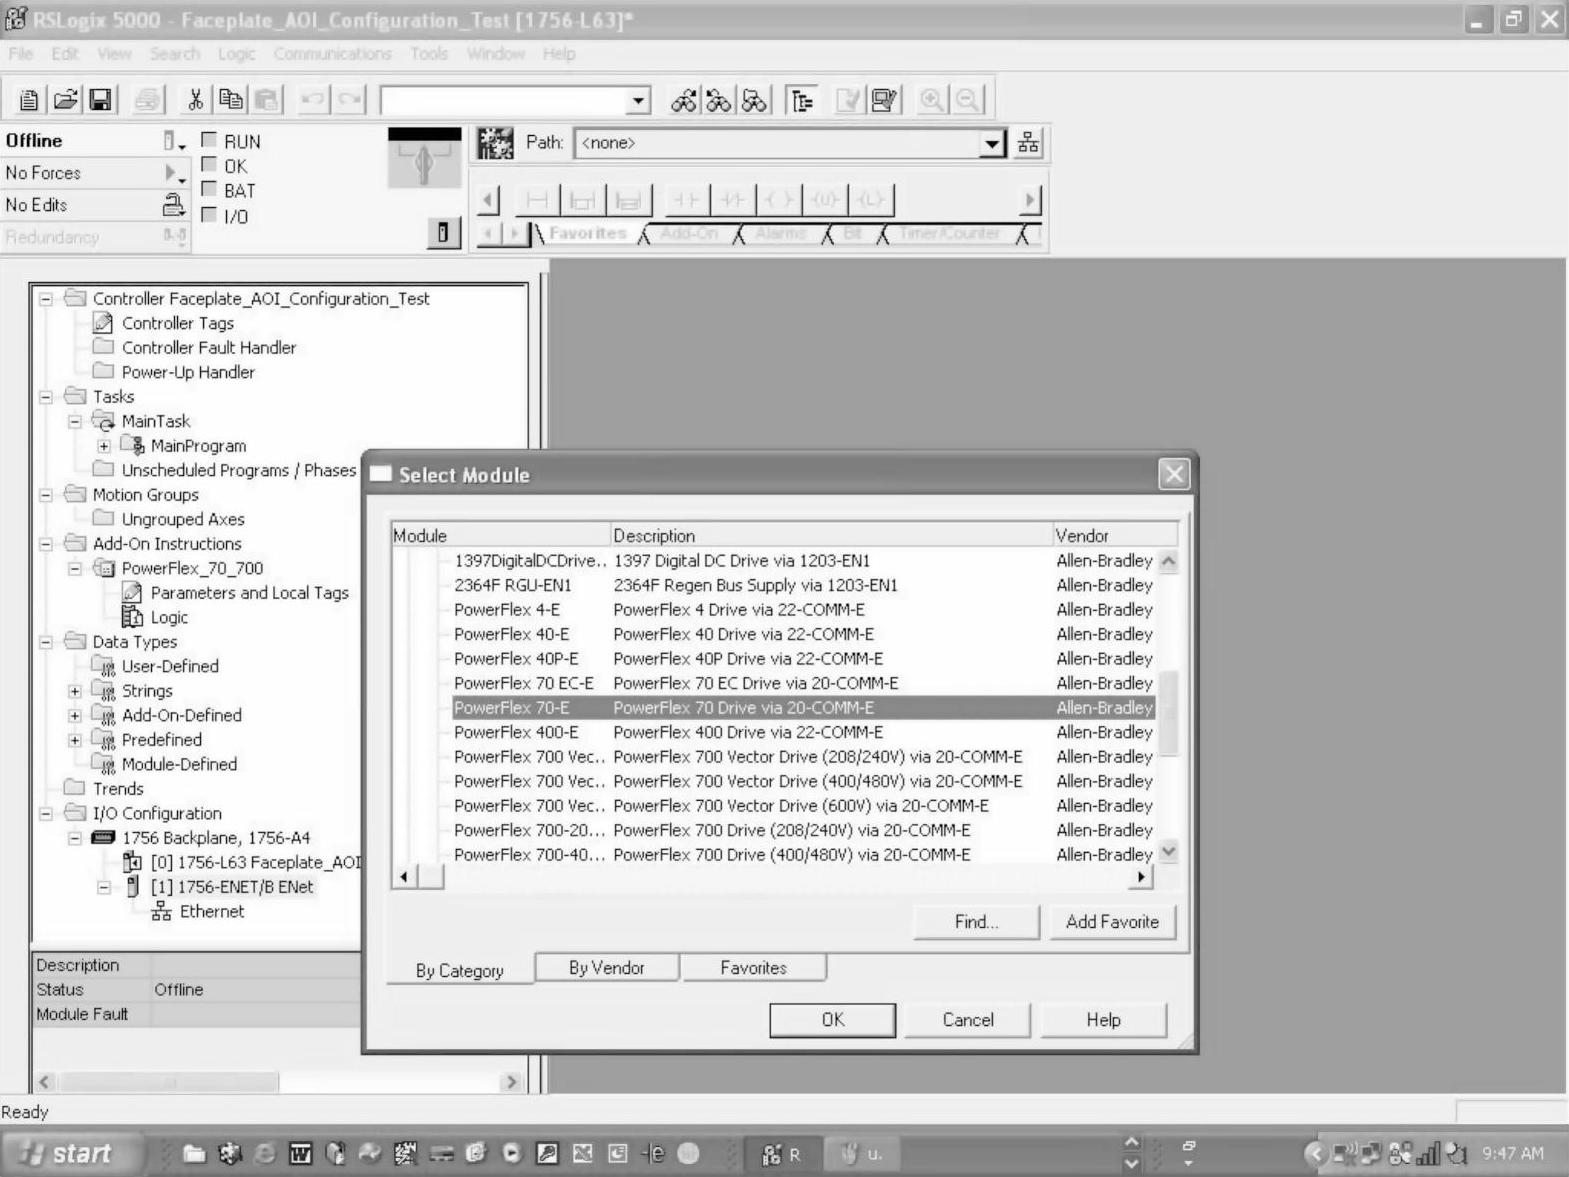Click OK in Select Module dialog

coord(832,1020)
